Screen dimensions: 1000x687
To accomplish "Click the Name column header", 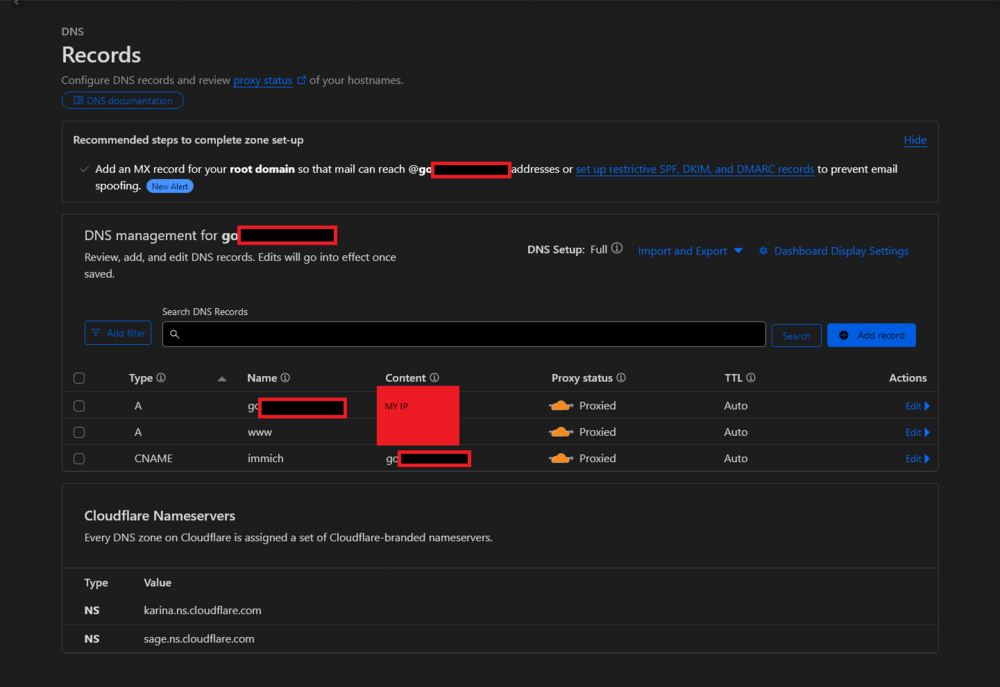I will tap(262, 378).
